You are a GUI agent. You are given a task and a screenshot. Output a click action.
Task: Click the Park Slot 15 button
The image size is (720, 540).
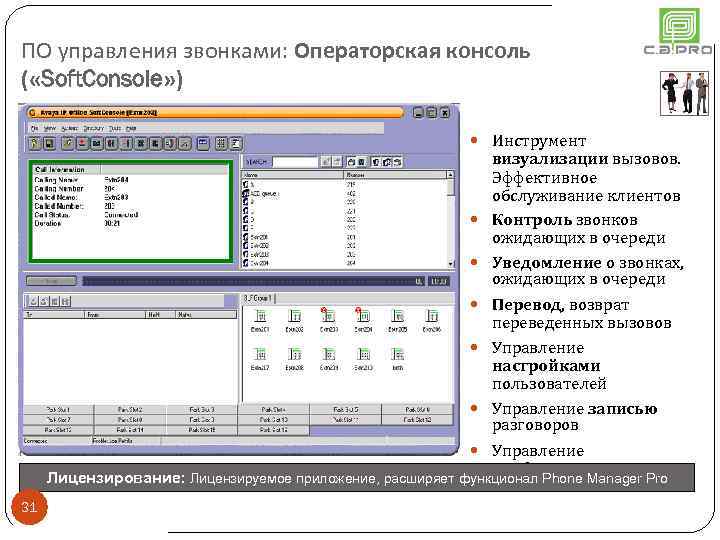(202, 430)
